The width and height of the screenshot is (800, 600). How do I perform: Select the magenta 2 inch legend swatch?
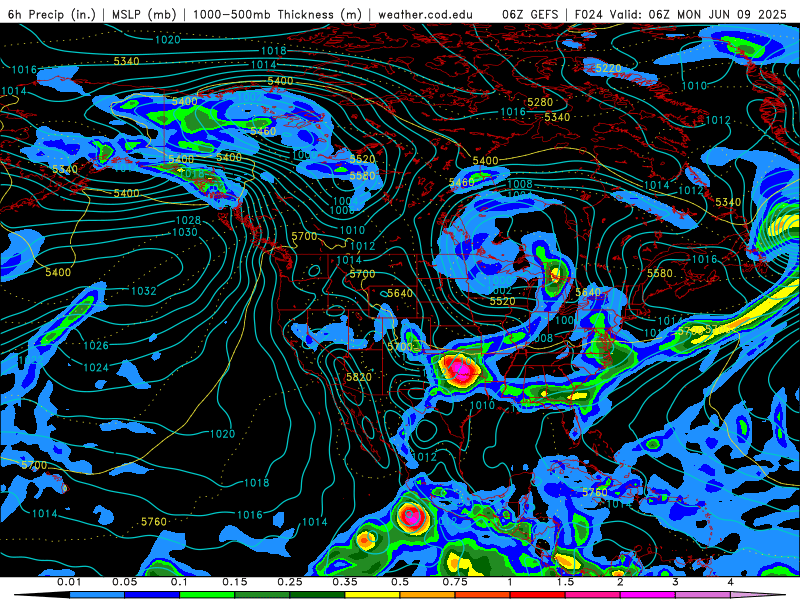648,595
